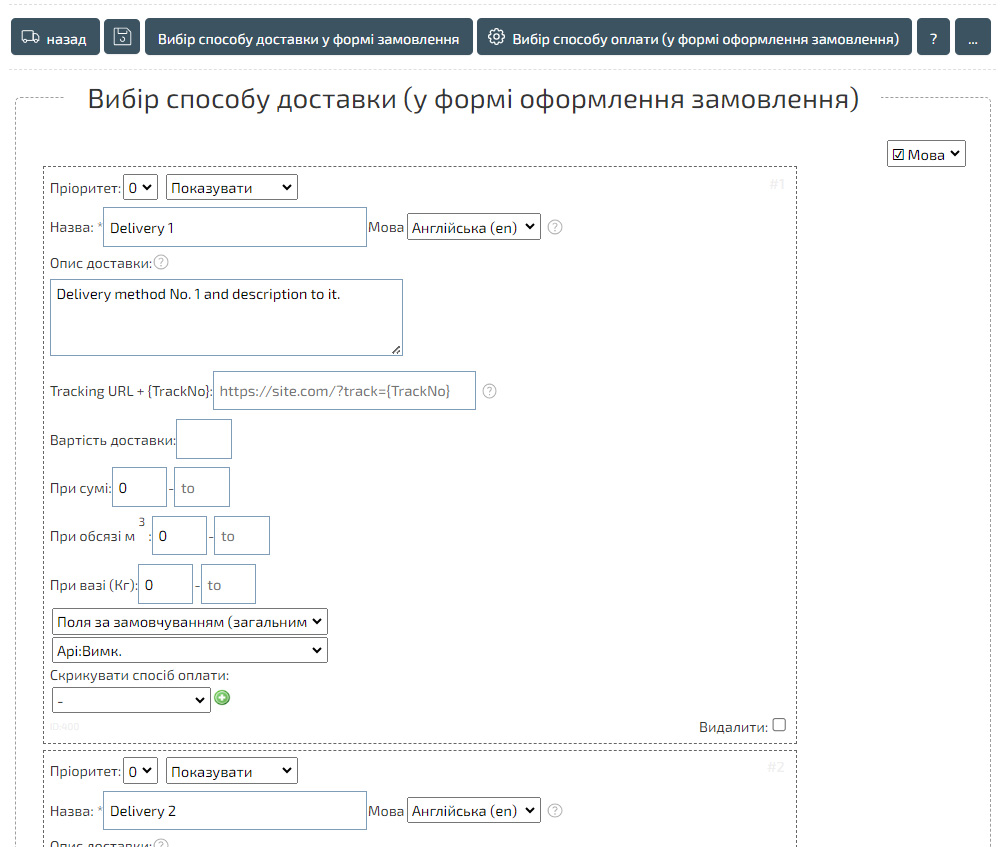Open Вибір способу доставки у формі замовлення tab

click(x=308, y=38)
